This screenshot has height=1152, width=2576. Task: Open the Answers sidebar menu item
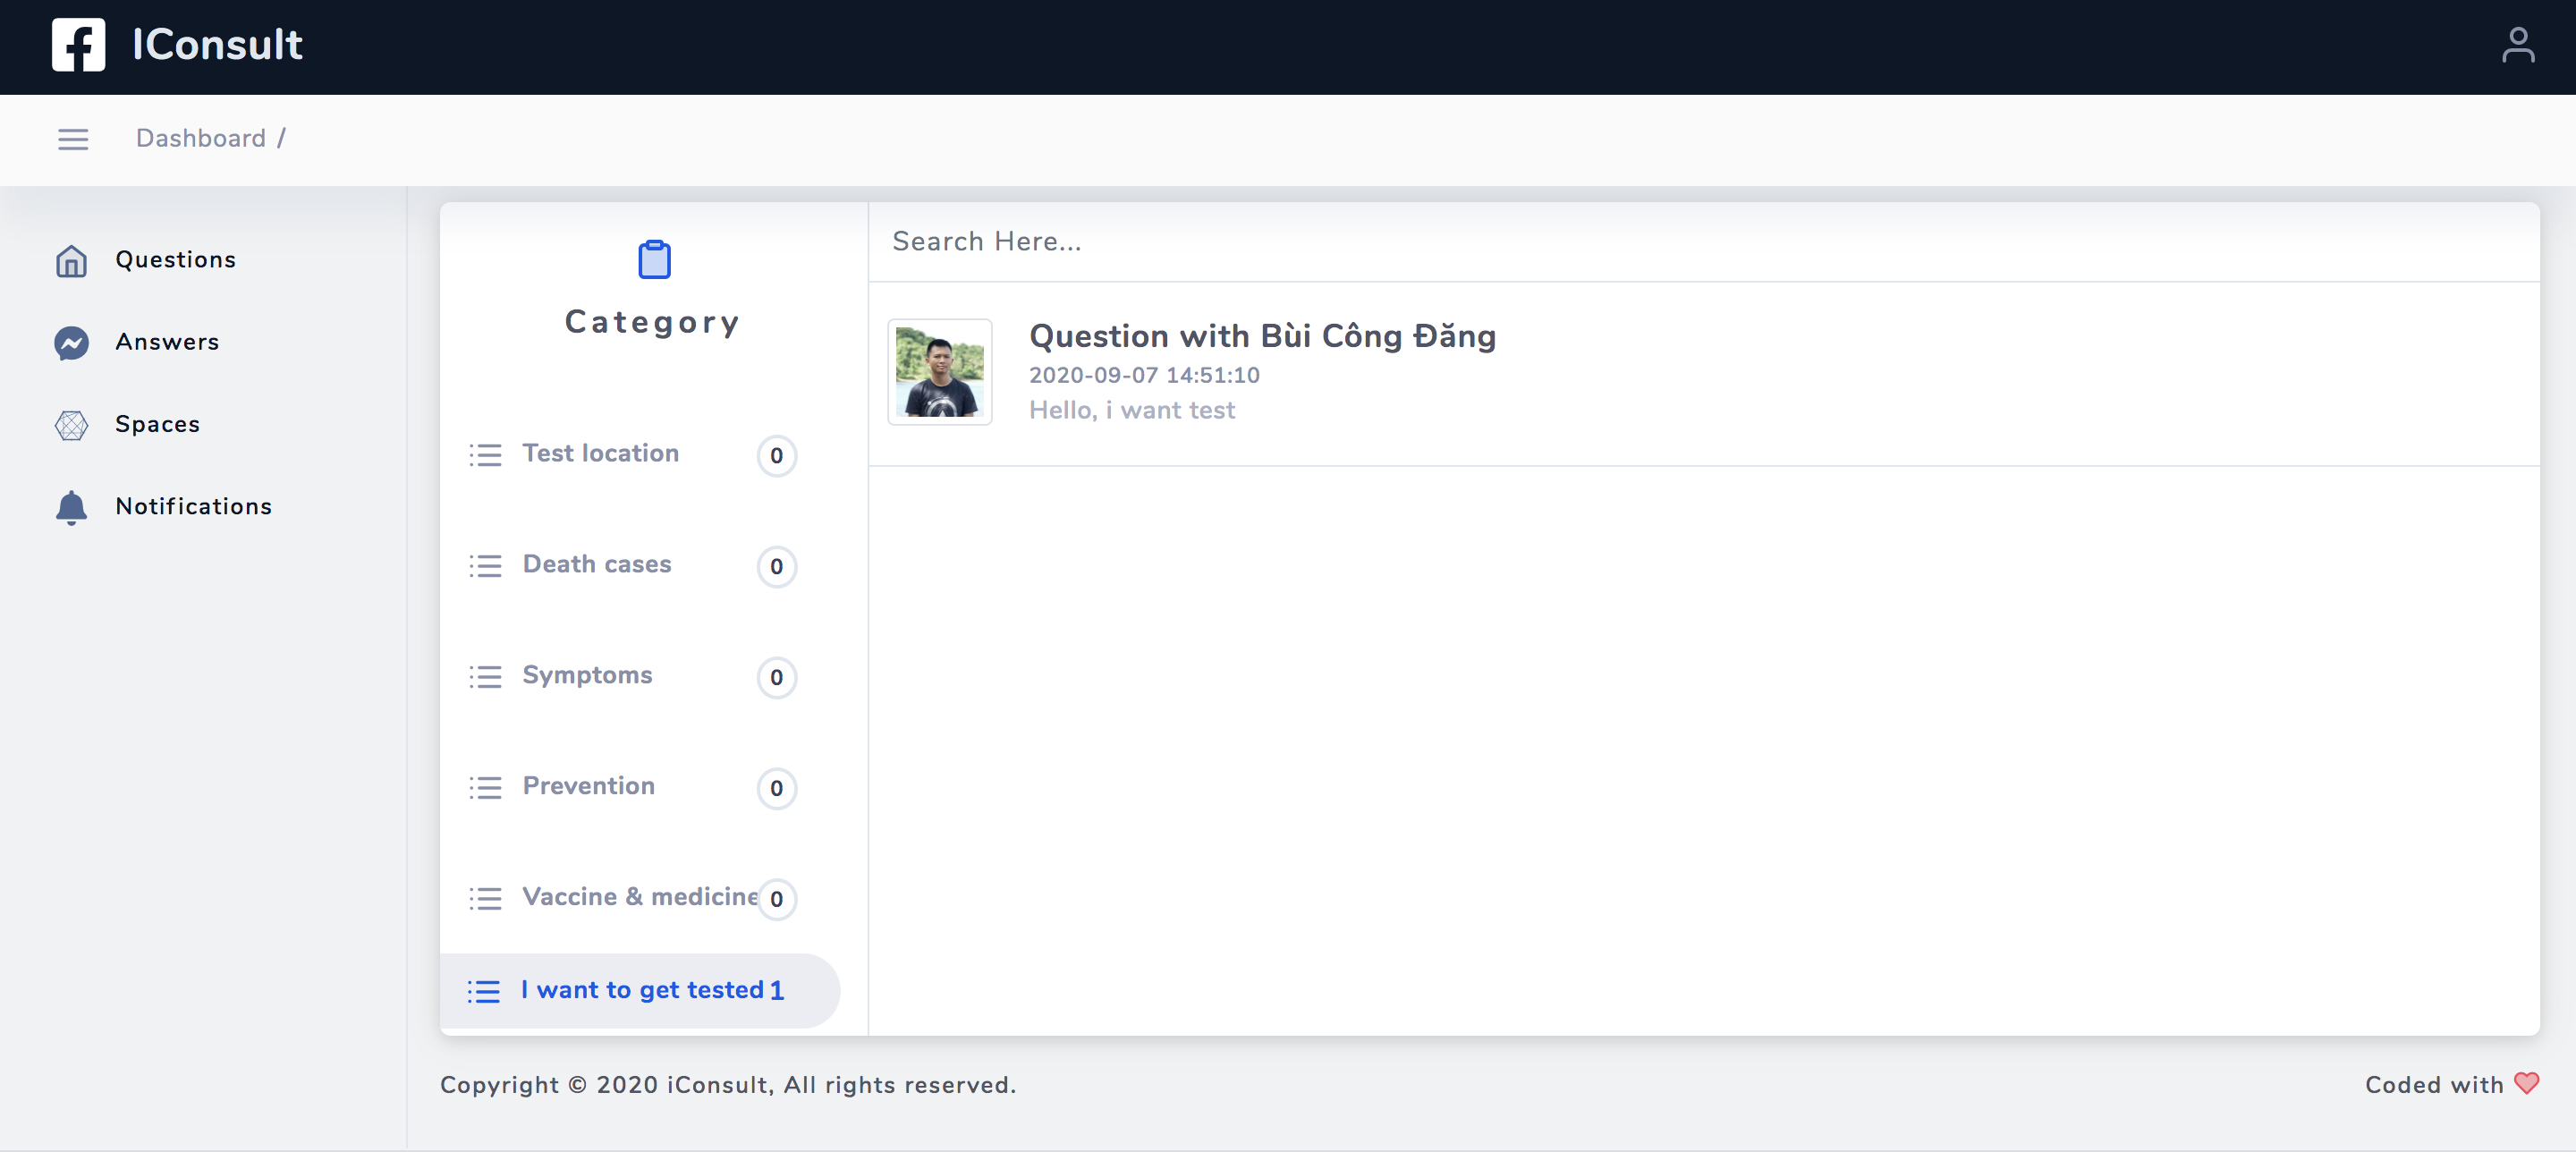click(x=167, y=342)
